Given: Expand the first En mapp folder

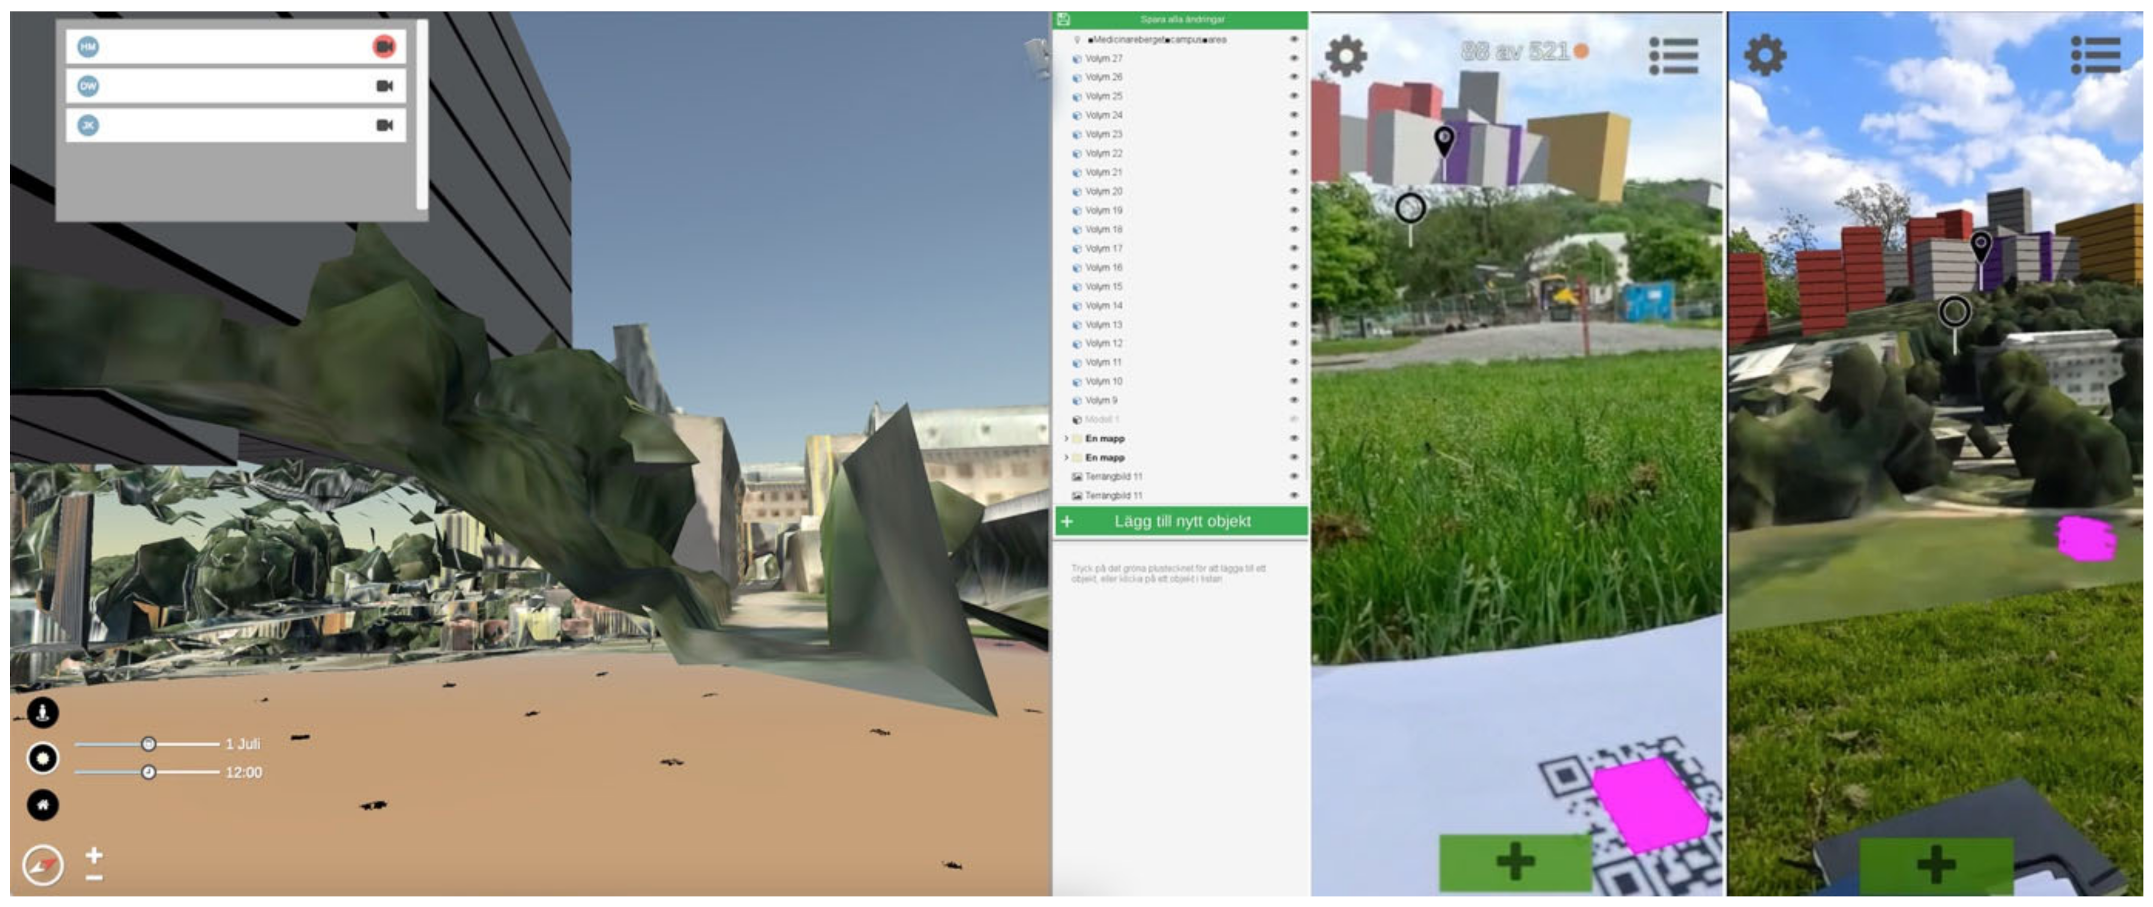Looking at the screenshot, I should tap(1066, 439).
